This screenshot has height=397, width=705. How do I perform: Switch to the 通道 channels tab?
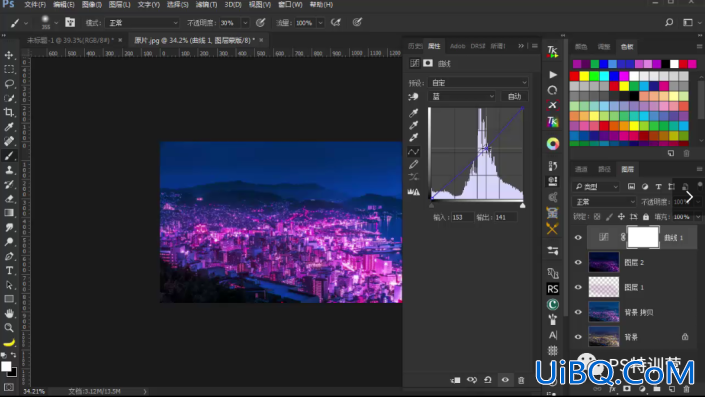(x=581, y=169)
